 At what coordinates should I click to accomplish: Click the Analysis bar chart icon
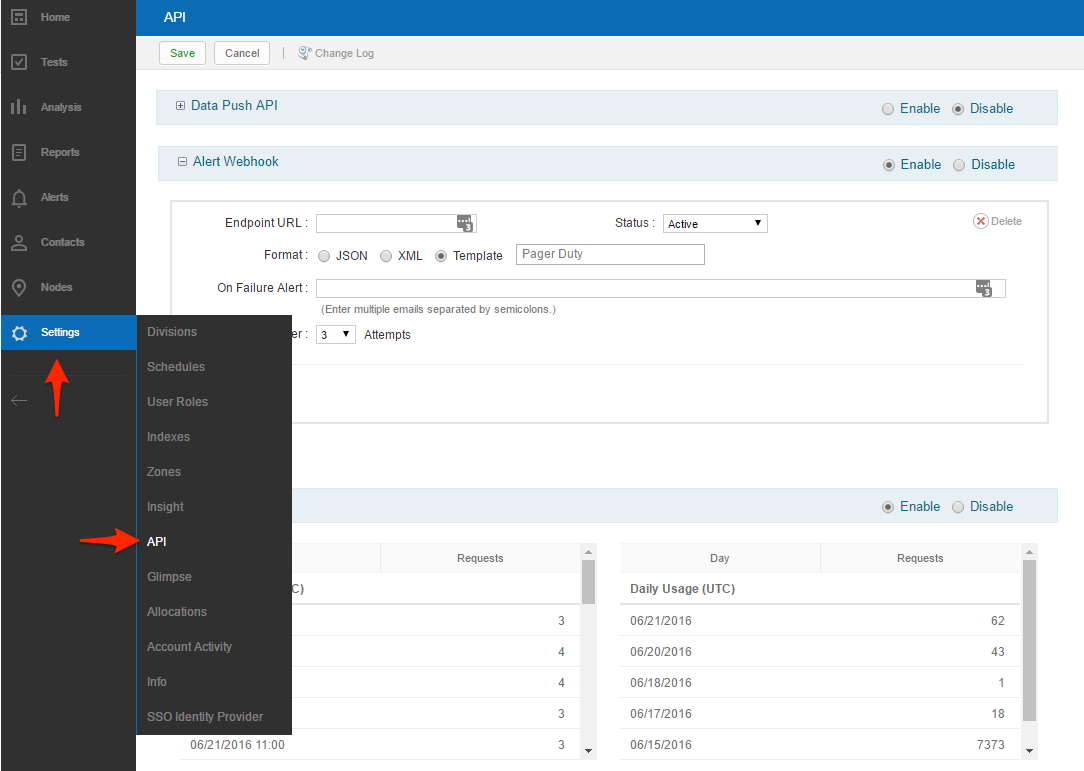(x=18, y=107)
